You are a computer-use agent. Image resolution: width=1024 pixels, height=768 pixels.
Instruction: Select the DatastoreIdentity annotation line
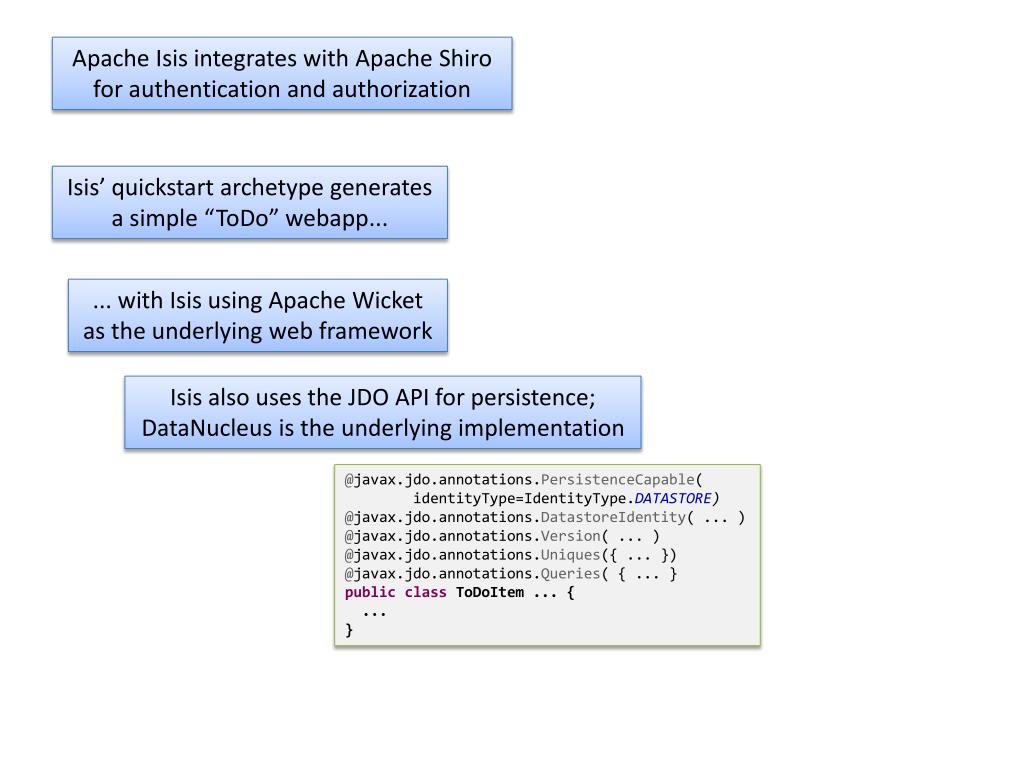pos(545,517)
